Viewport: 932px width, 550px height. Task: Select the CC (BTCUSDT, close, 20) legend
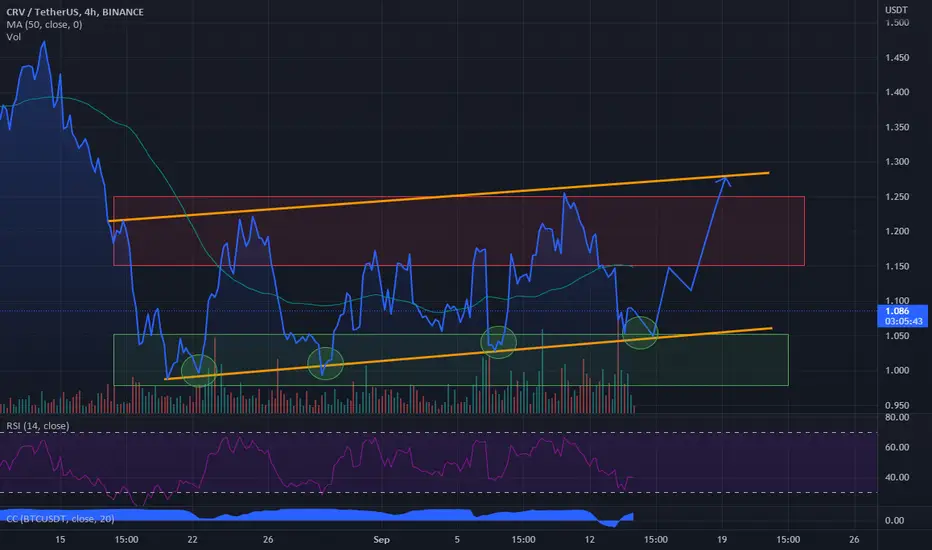click(x=60, y=518)
